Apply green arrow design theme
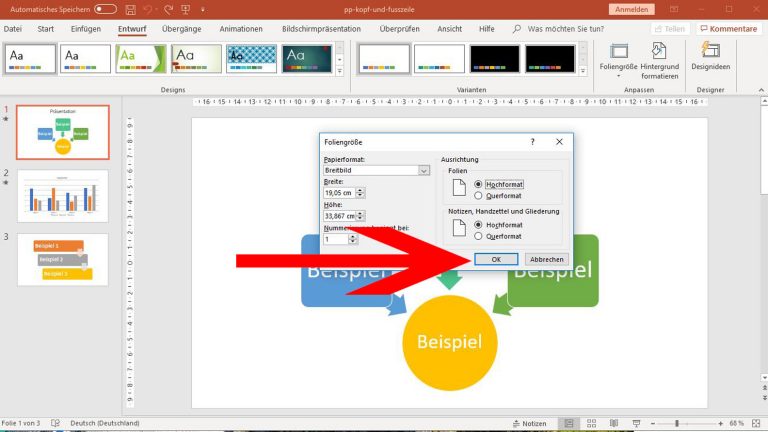768x432 pixels. [x=141, y=59]
